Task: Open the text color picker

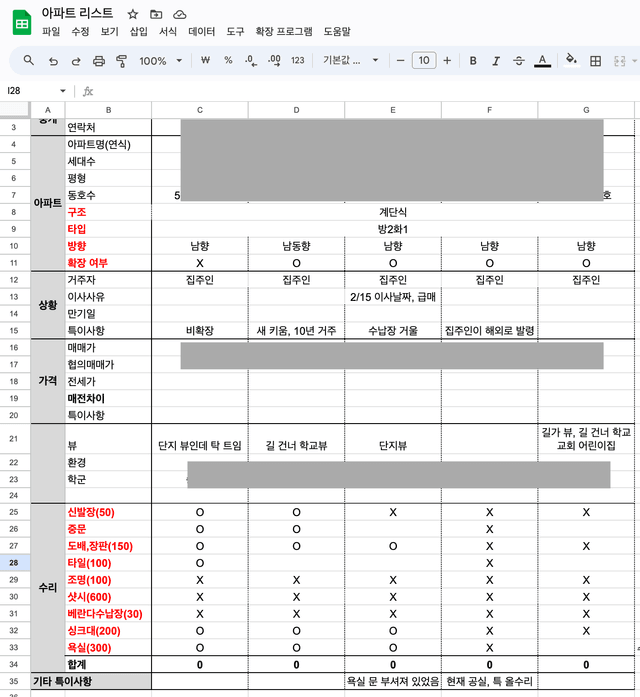Action: pos(542,60)
